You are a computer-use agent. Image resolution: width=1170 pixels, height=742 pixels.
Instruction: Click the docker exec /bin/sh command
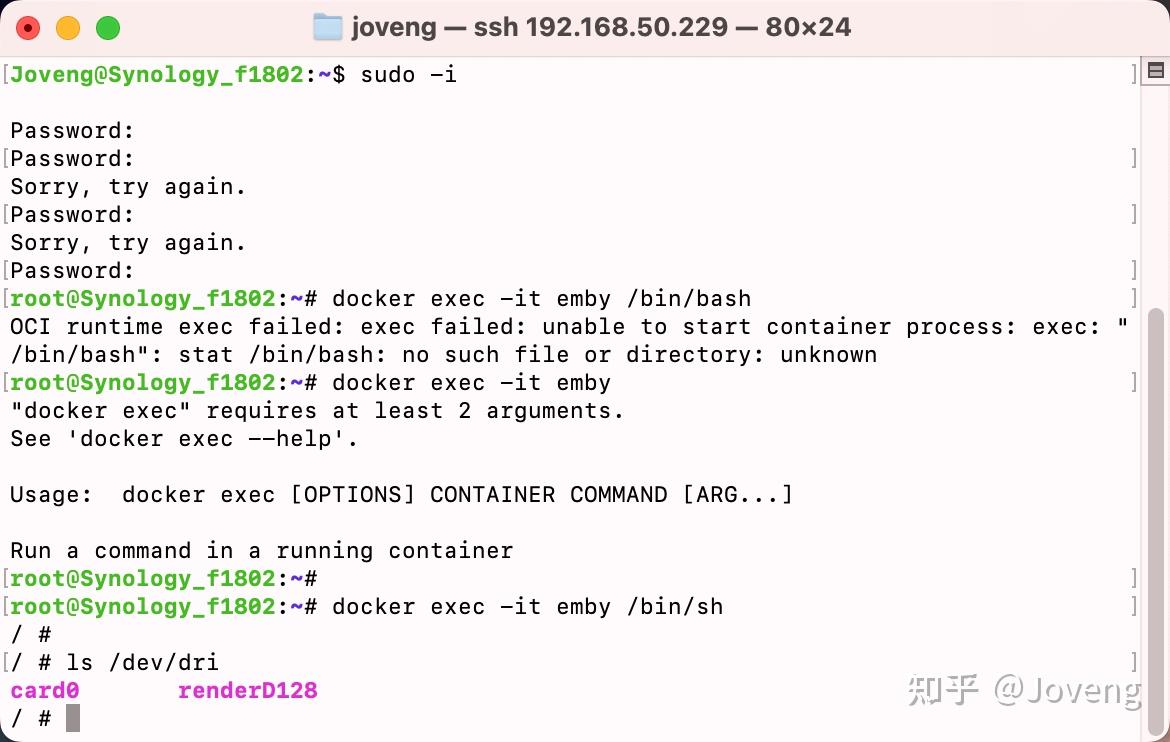527,606
